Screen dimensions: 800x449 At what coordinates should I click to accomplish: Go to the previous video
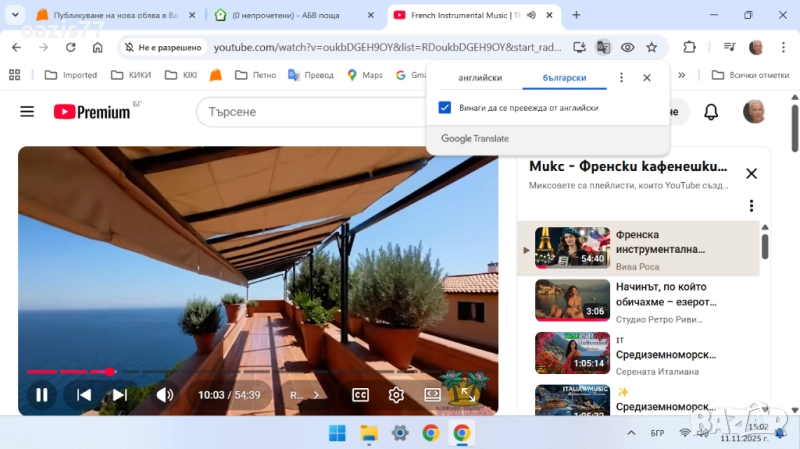pos(84,395)
